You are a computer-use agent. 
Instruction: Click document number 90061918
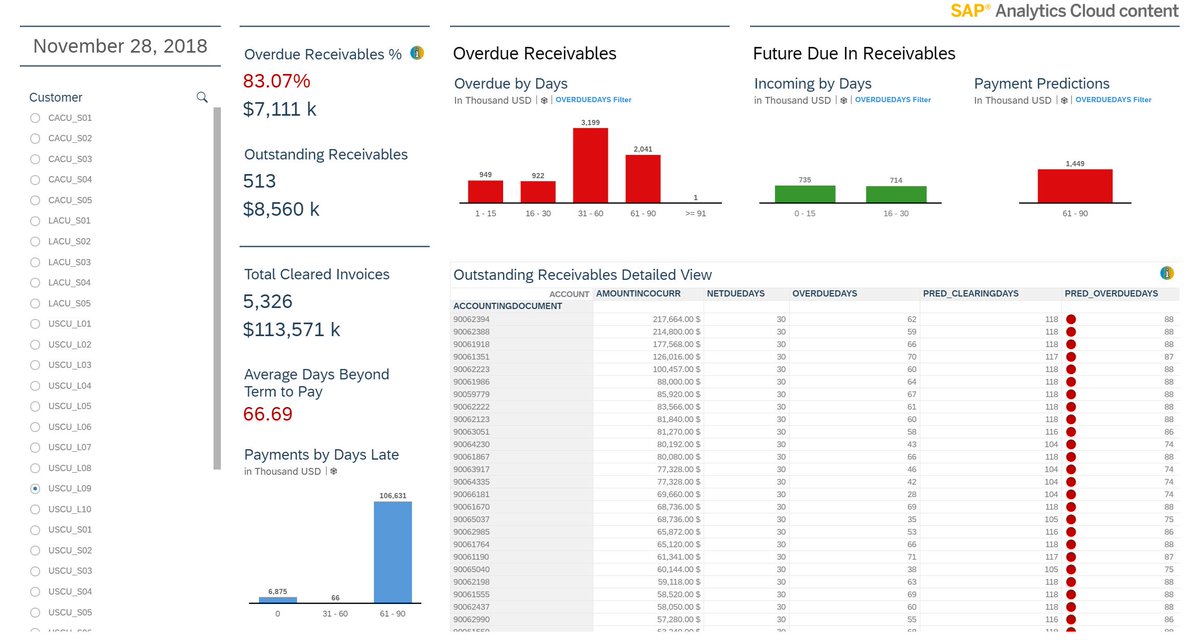471,344
